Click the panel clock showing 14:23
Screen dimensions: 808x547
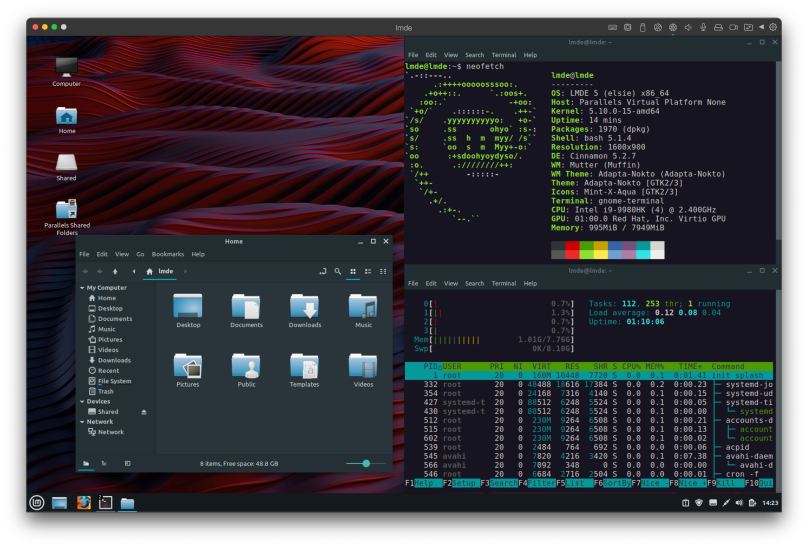770,503
